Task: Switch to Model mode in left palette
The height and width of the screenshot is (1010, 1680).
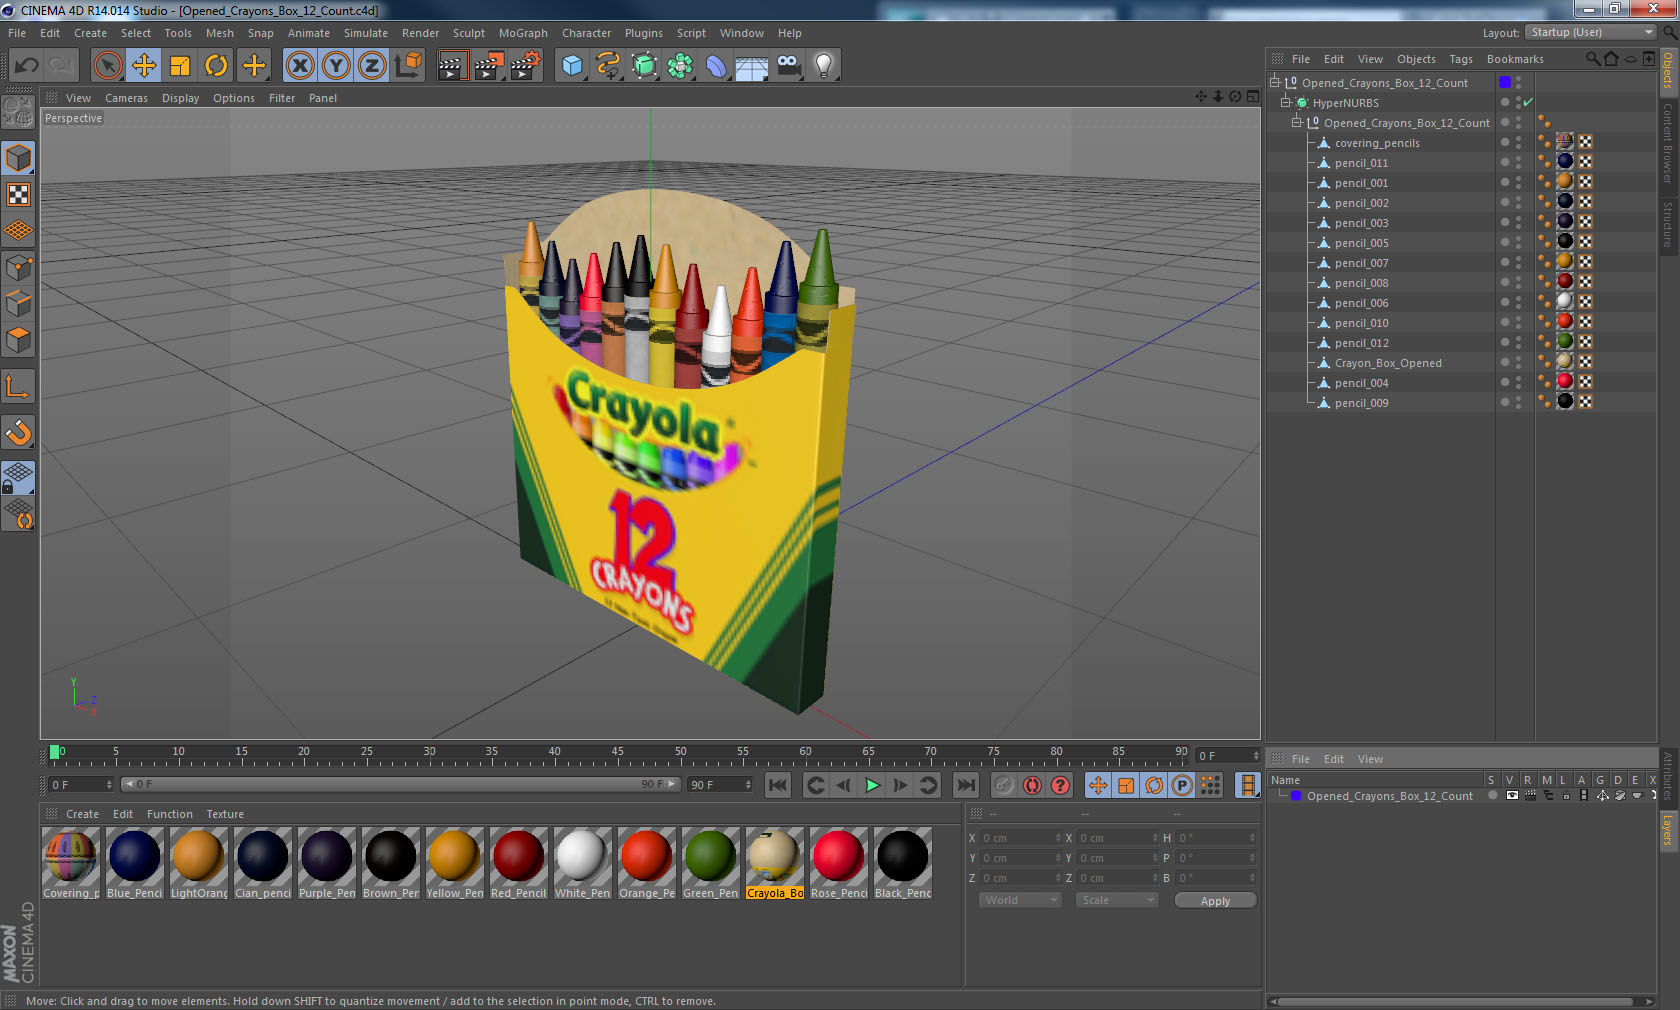Action: [18, 158]
